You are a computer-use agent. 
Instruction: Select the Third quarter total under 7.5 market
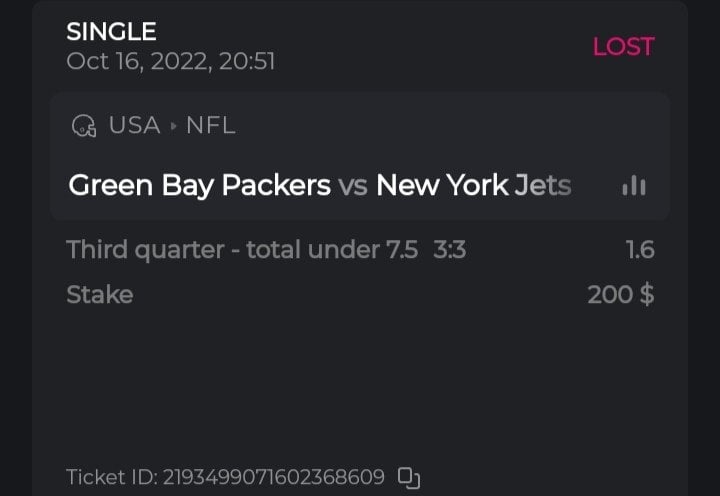click(242, 249)
